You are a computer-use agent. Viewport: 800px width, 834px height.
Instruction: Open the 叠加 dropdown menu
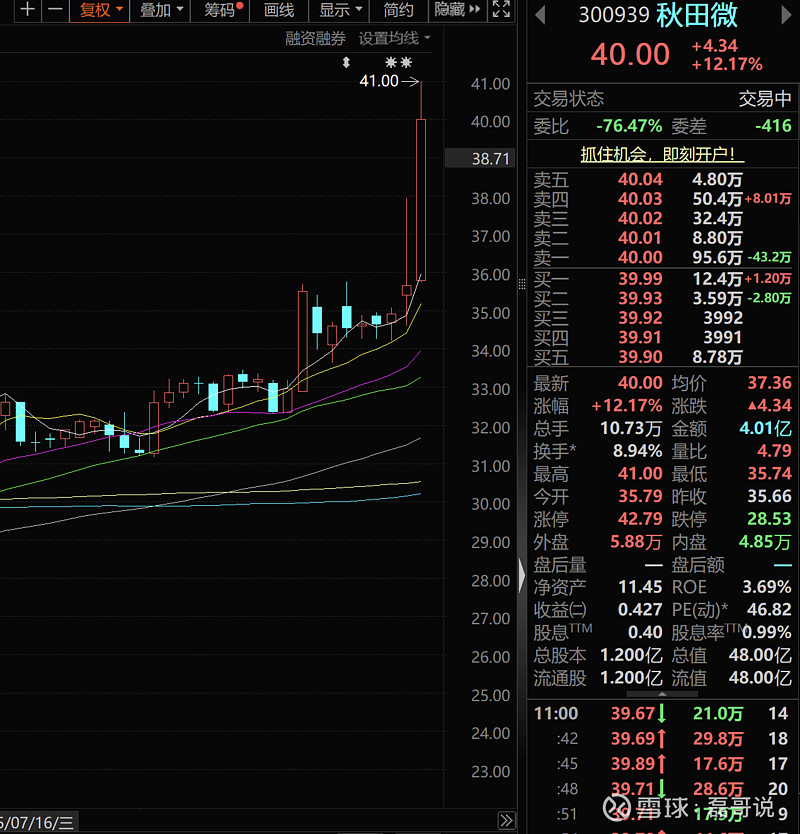161,10
